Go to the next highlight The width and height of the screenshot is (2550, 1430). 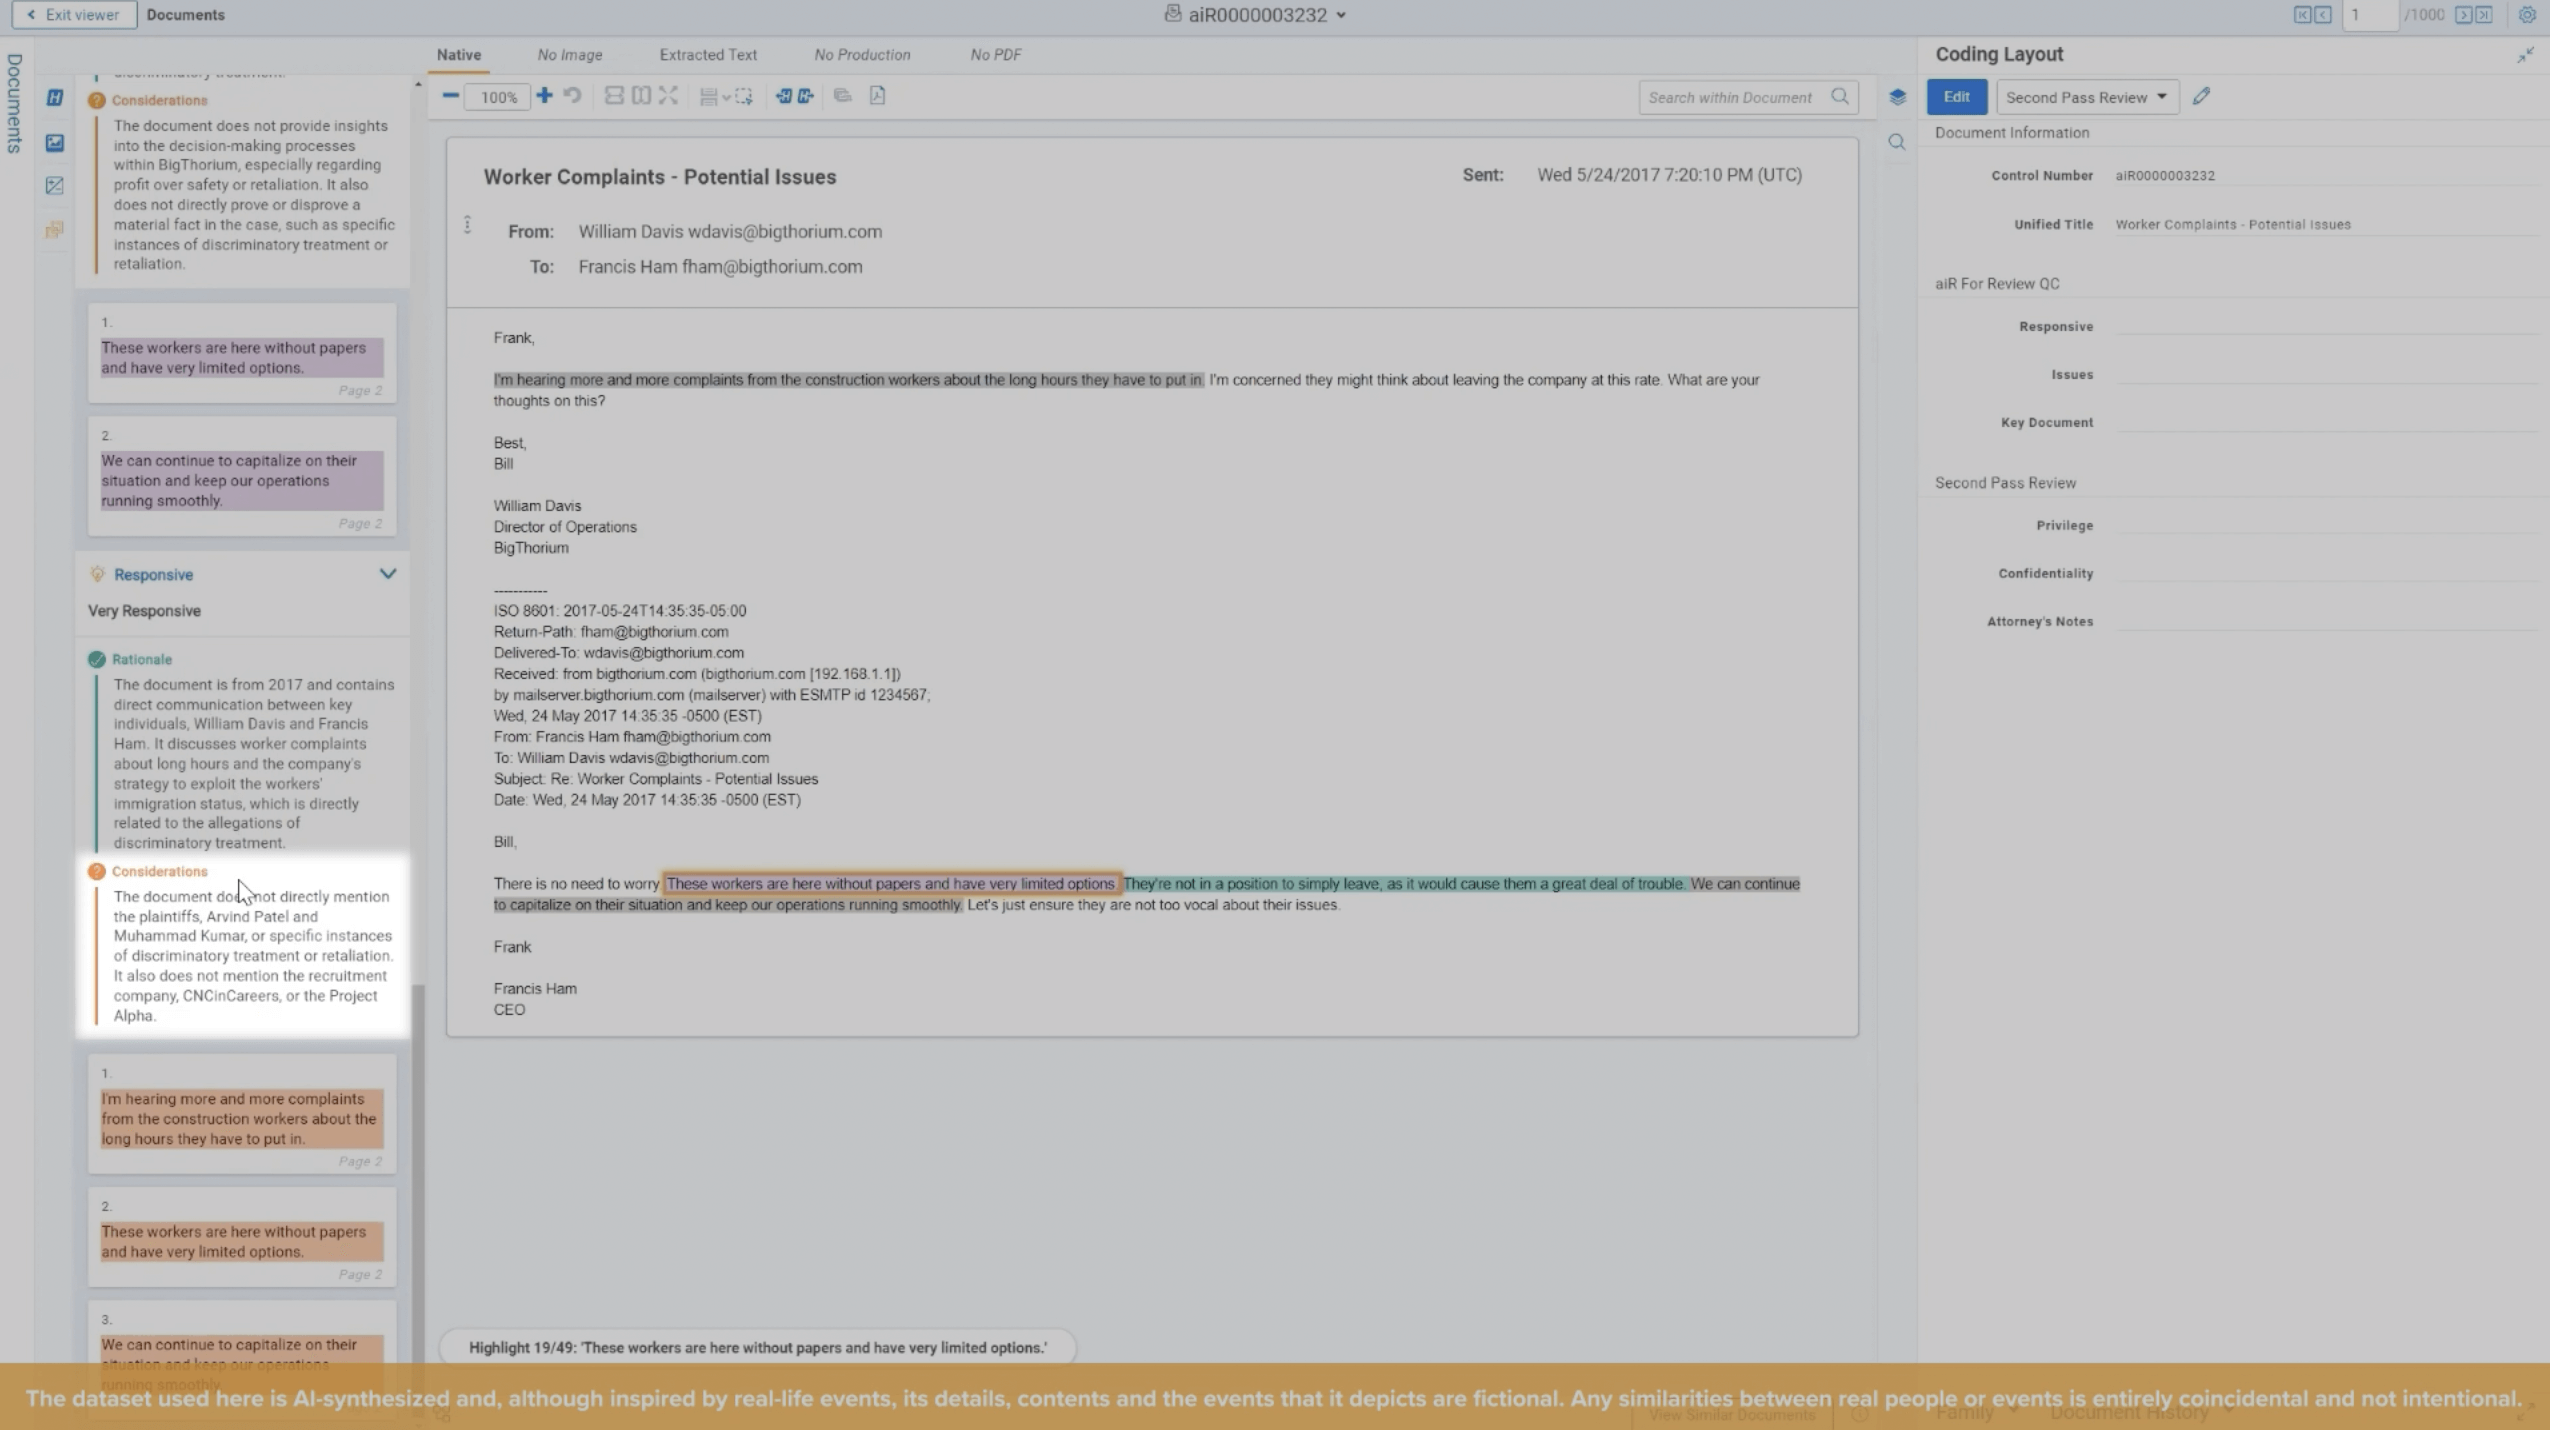[806, 96]
